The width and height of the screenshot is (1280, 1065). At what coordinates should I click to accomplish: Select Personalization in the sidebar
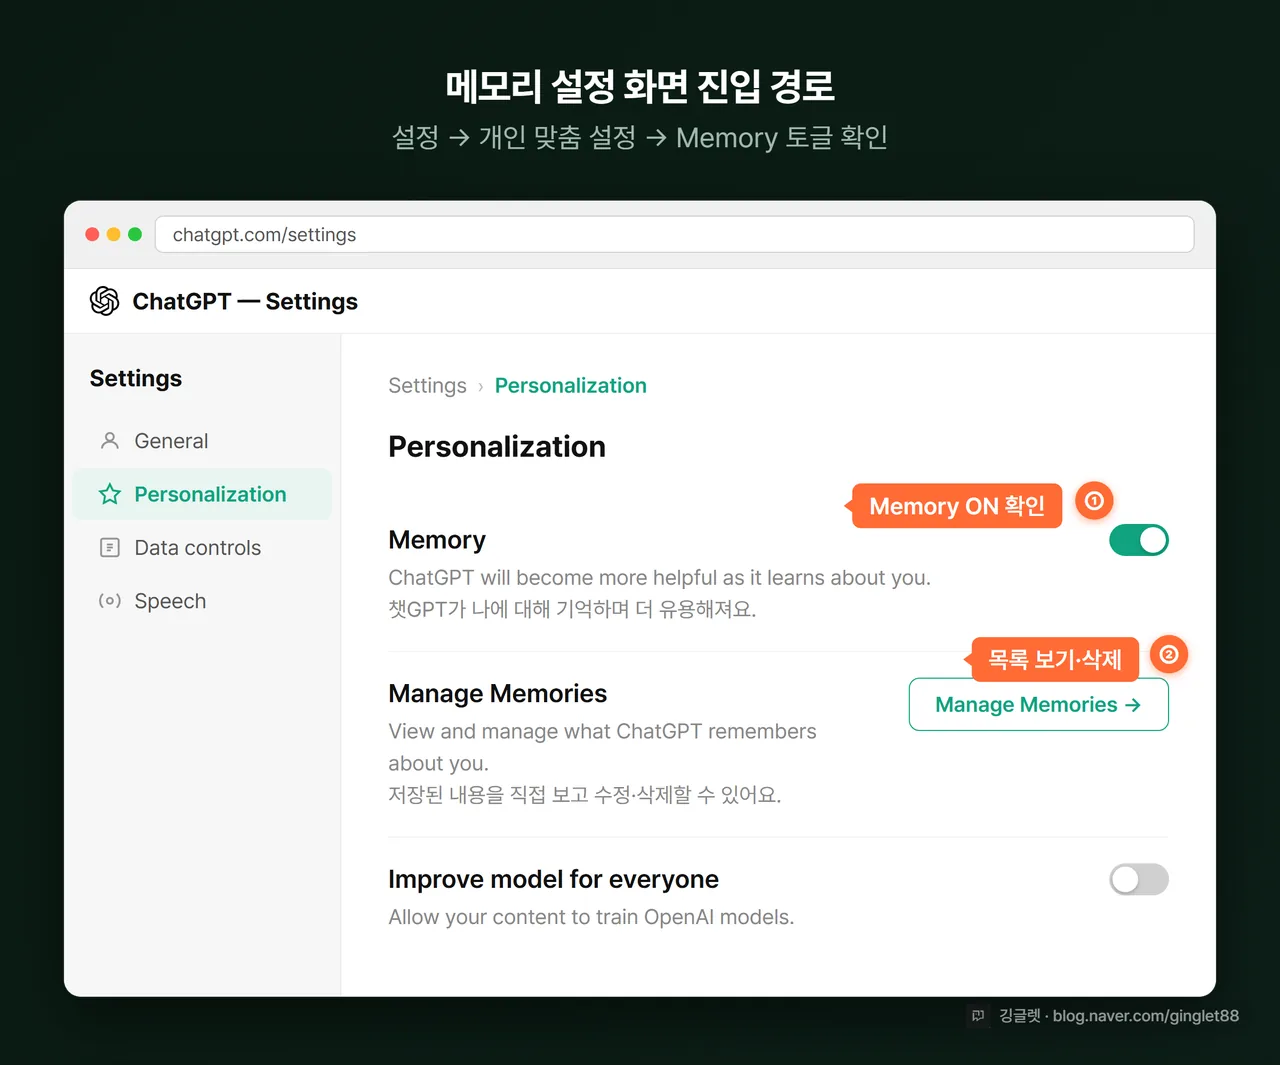click(202, 494)
